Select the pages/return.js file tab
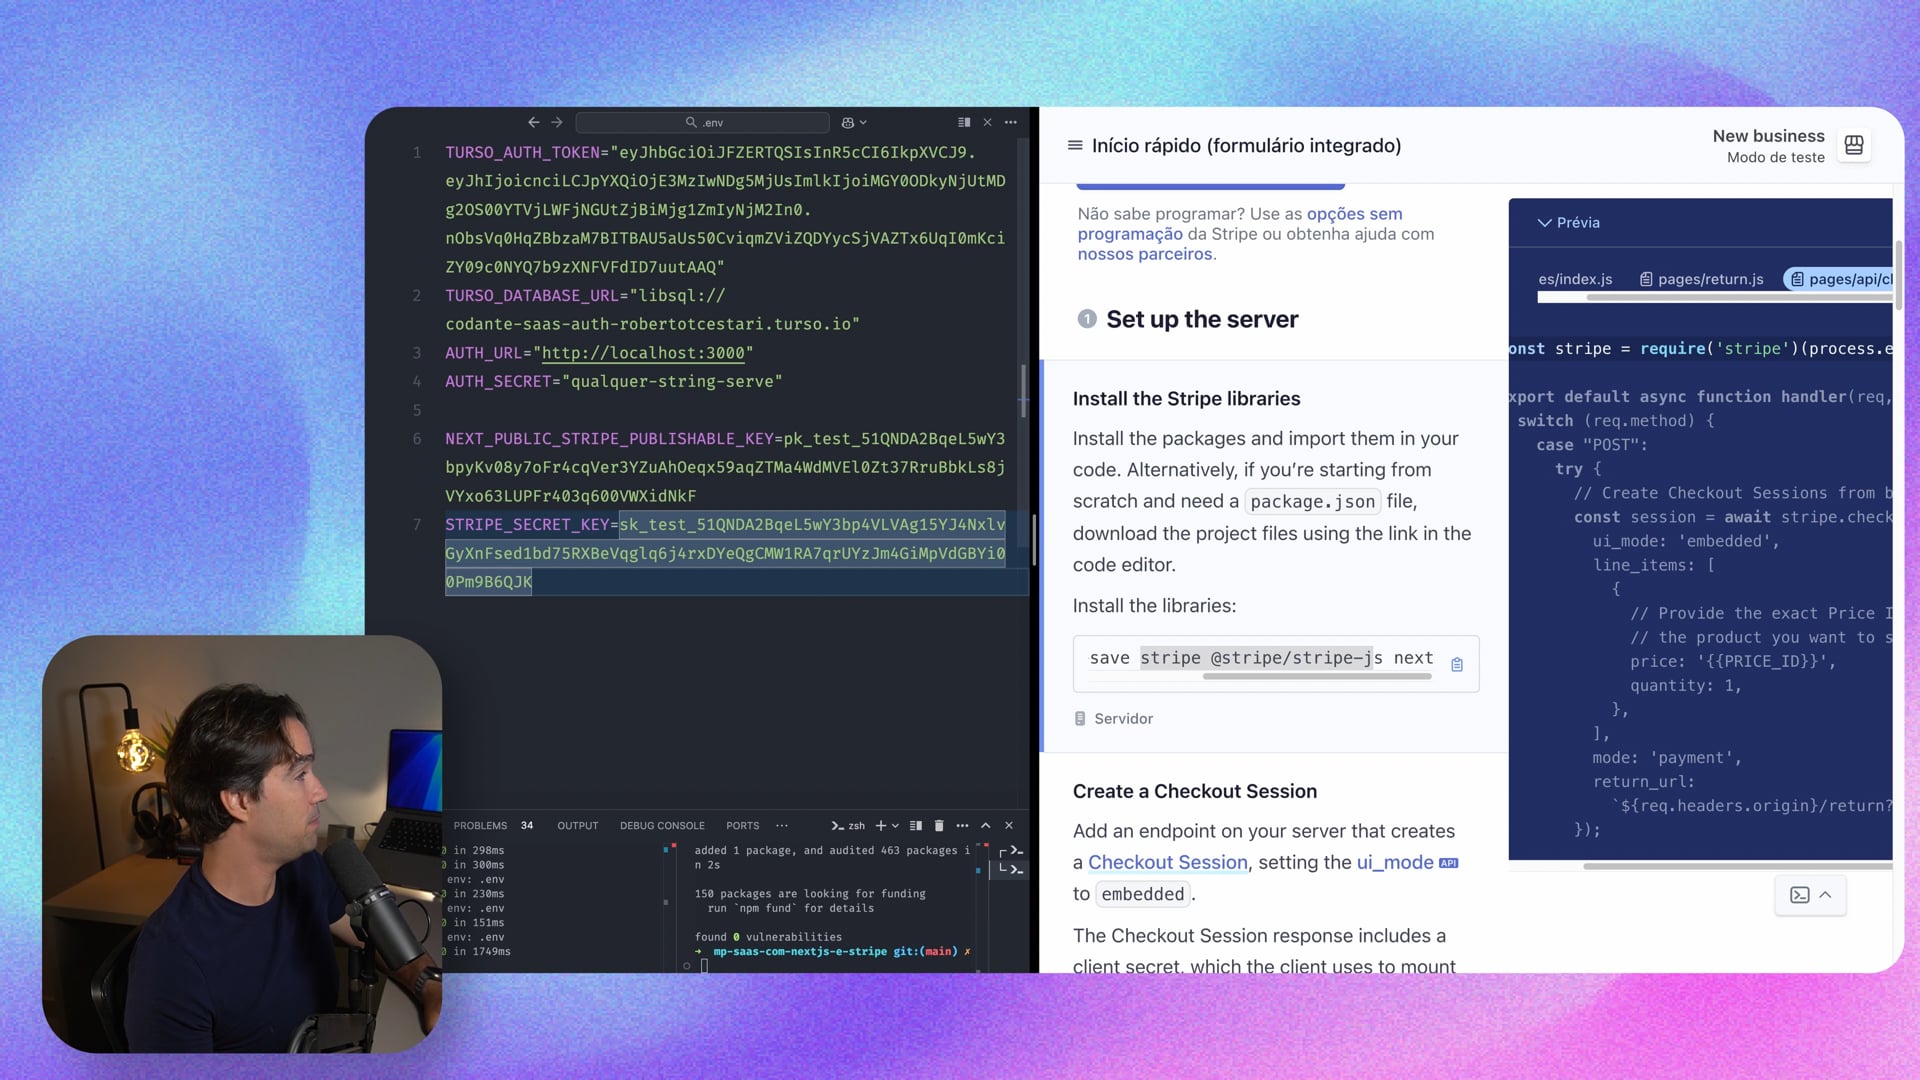The image size is (1920, 1080). pyautogui.click(x=1701, y=279)
